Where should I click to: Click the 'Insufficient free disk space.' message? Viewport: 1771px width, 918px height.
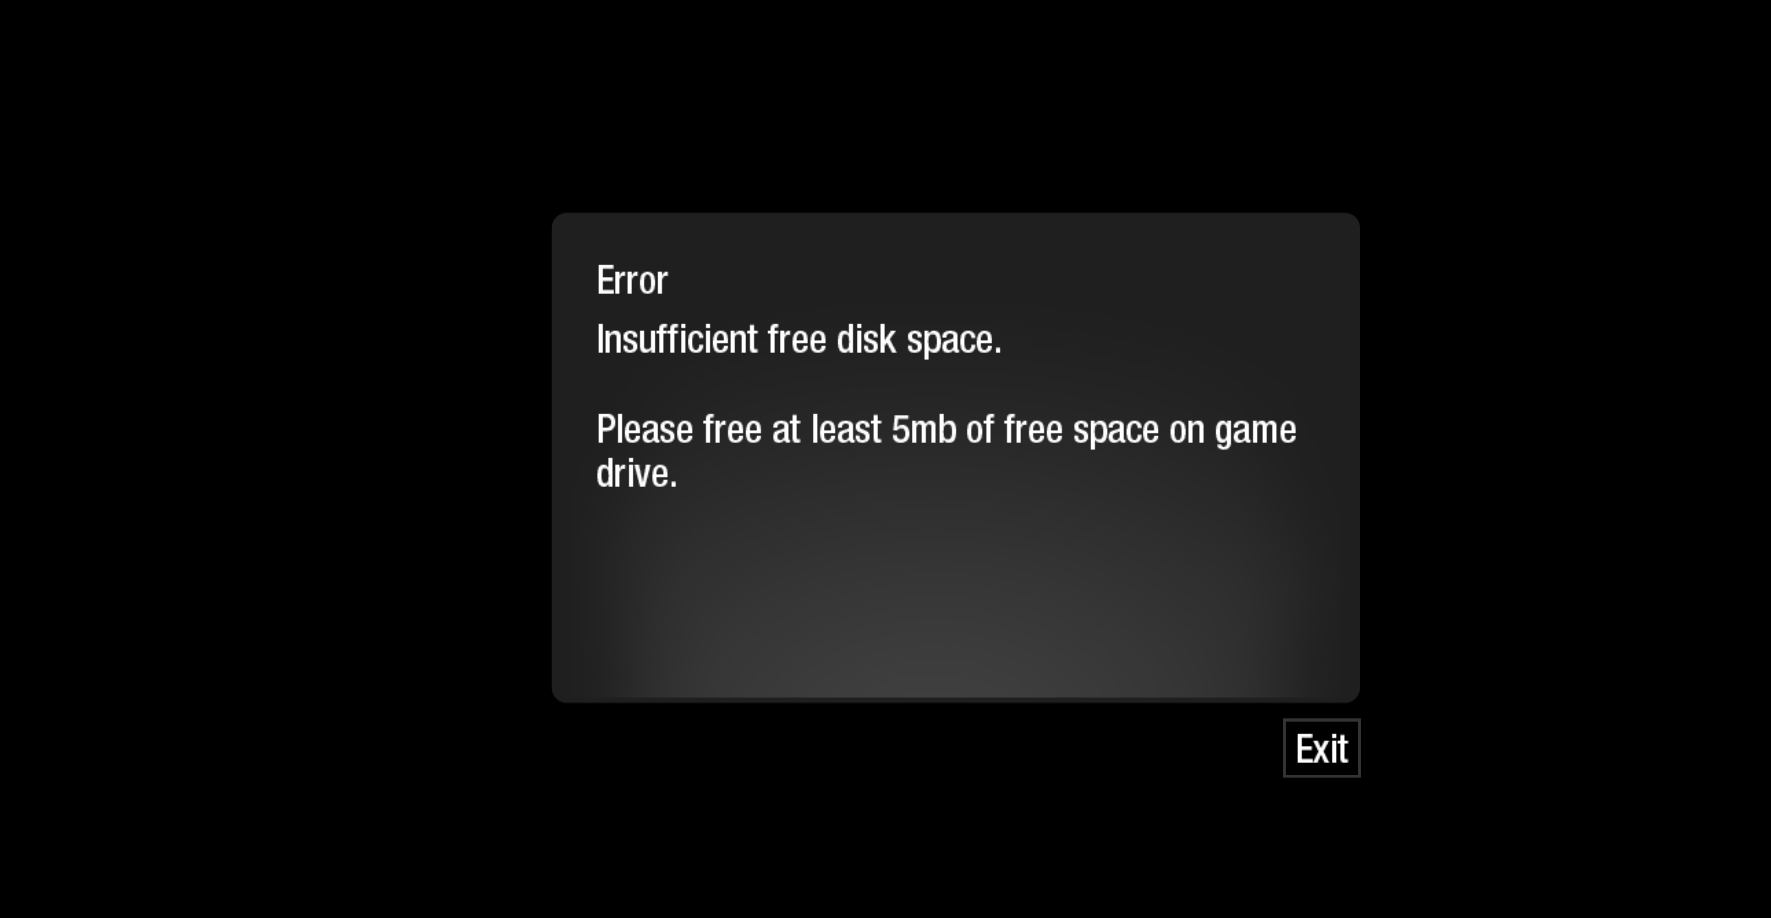point(799,340)
